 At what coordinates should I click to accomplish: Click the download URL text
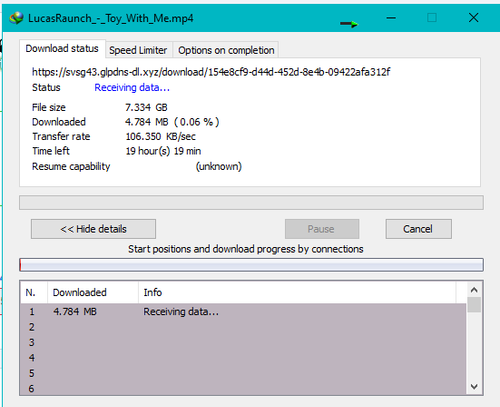[x=211, y=72]
